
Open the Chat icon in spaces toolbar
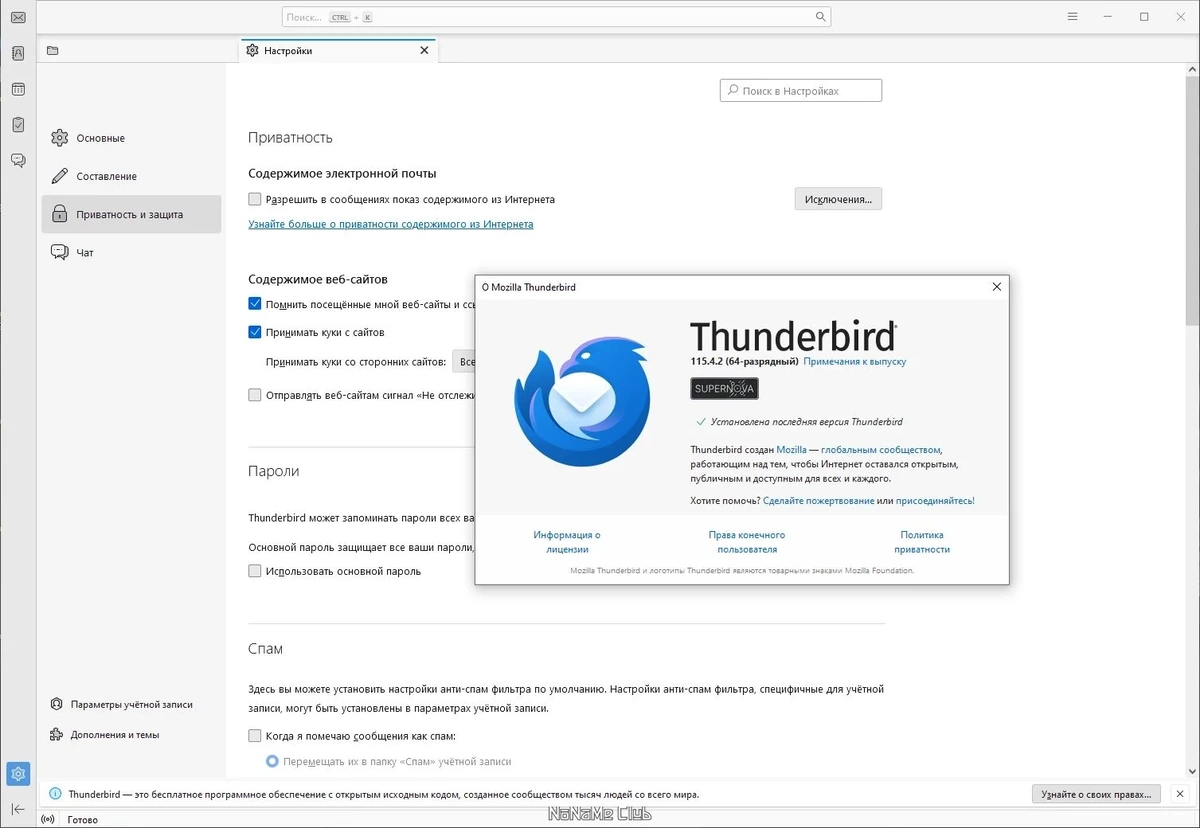(18, 160)
